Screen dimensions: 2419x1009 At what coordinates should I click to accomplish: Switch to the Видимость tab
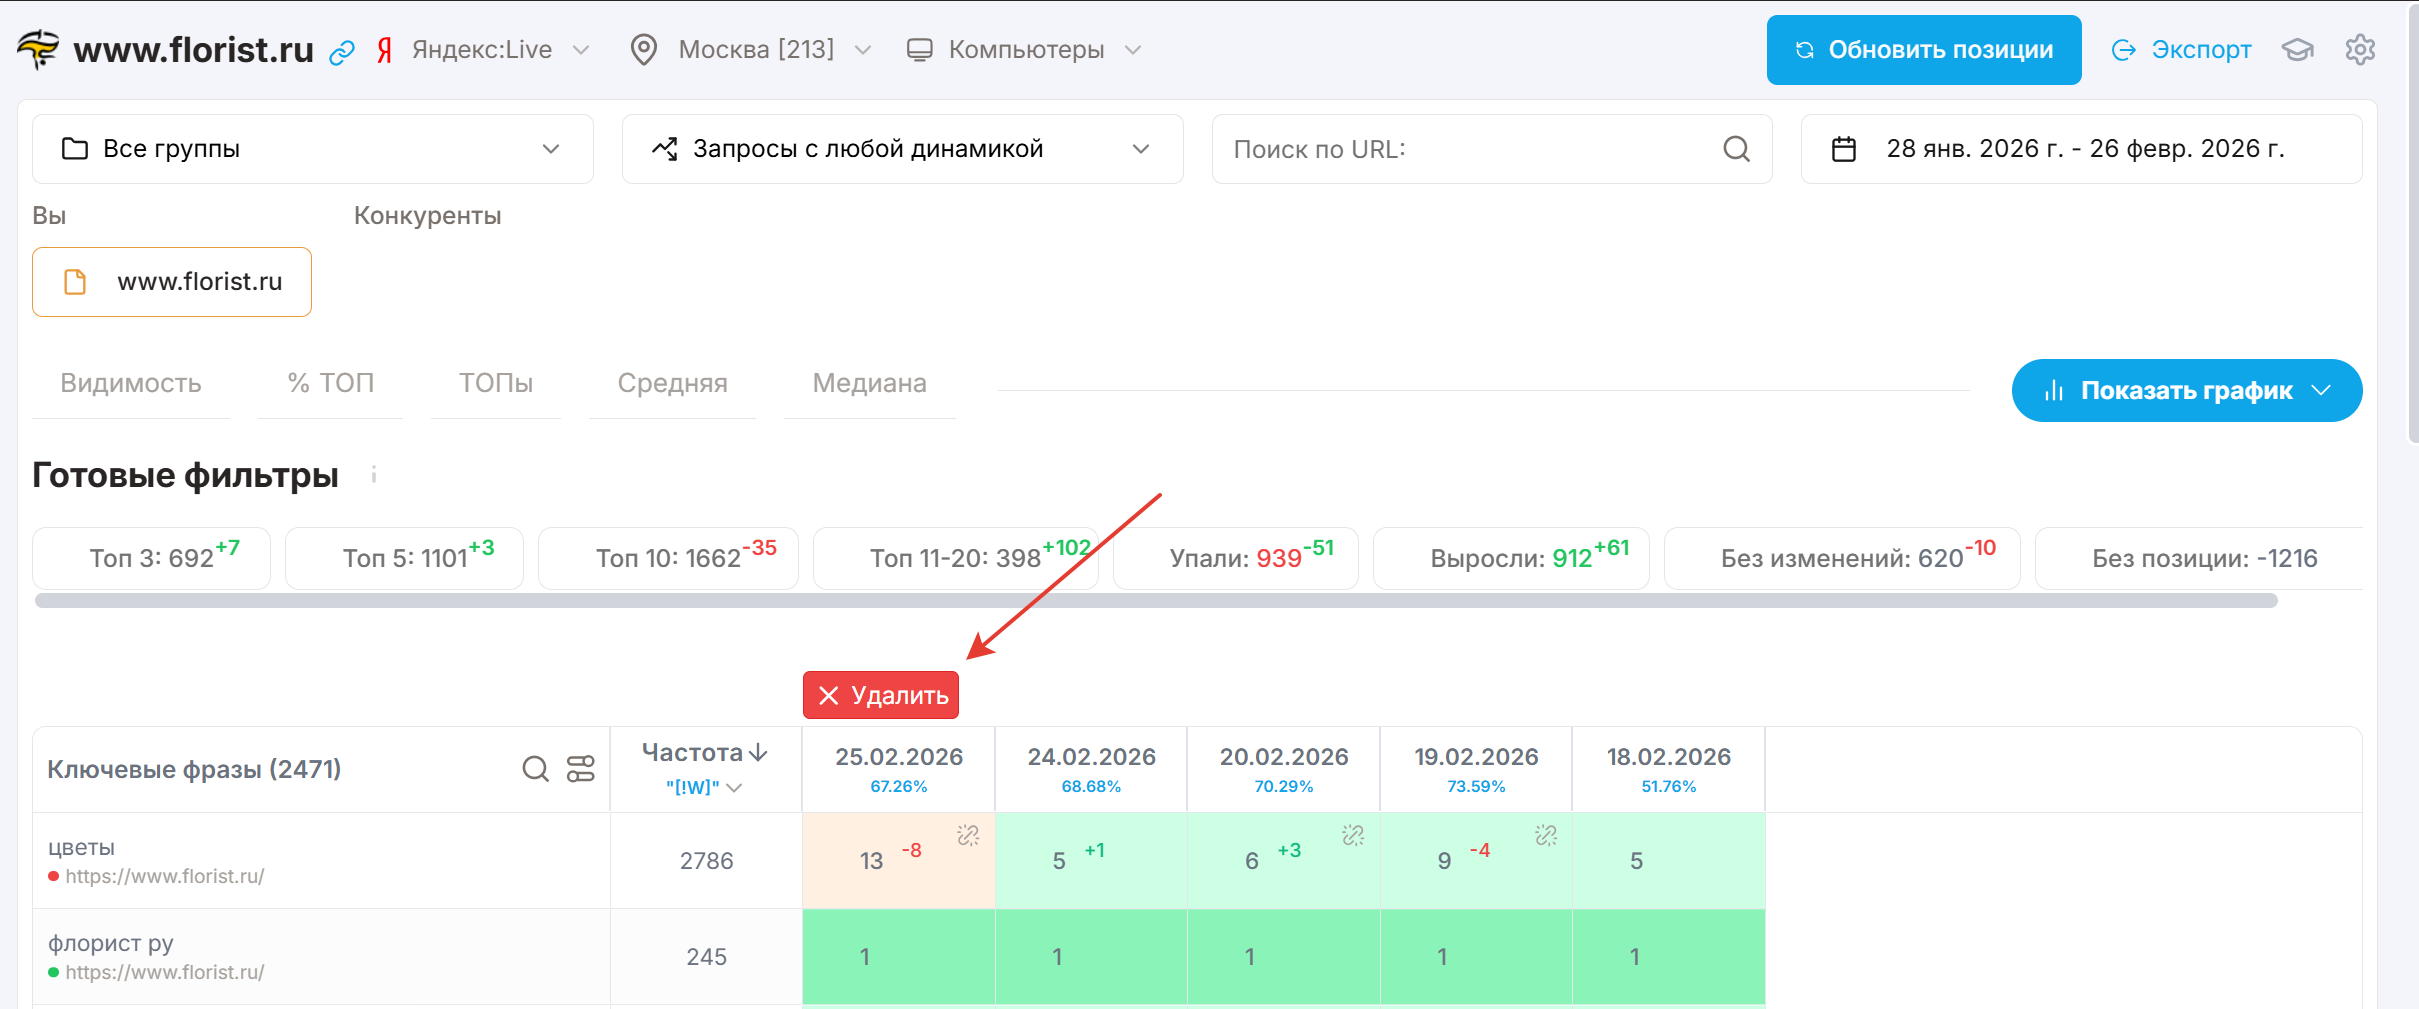point(131,383)
